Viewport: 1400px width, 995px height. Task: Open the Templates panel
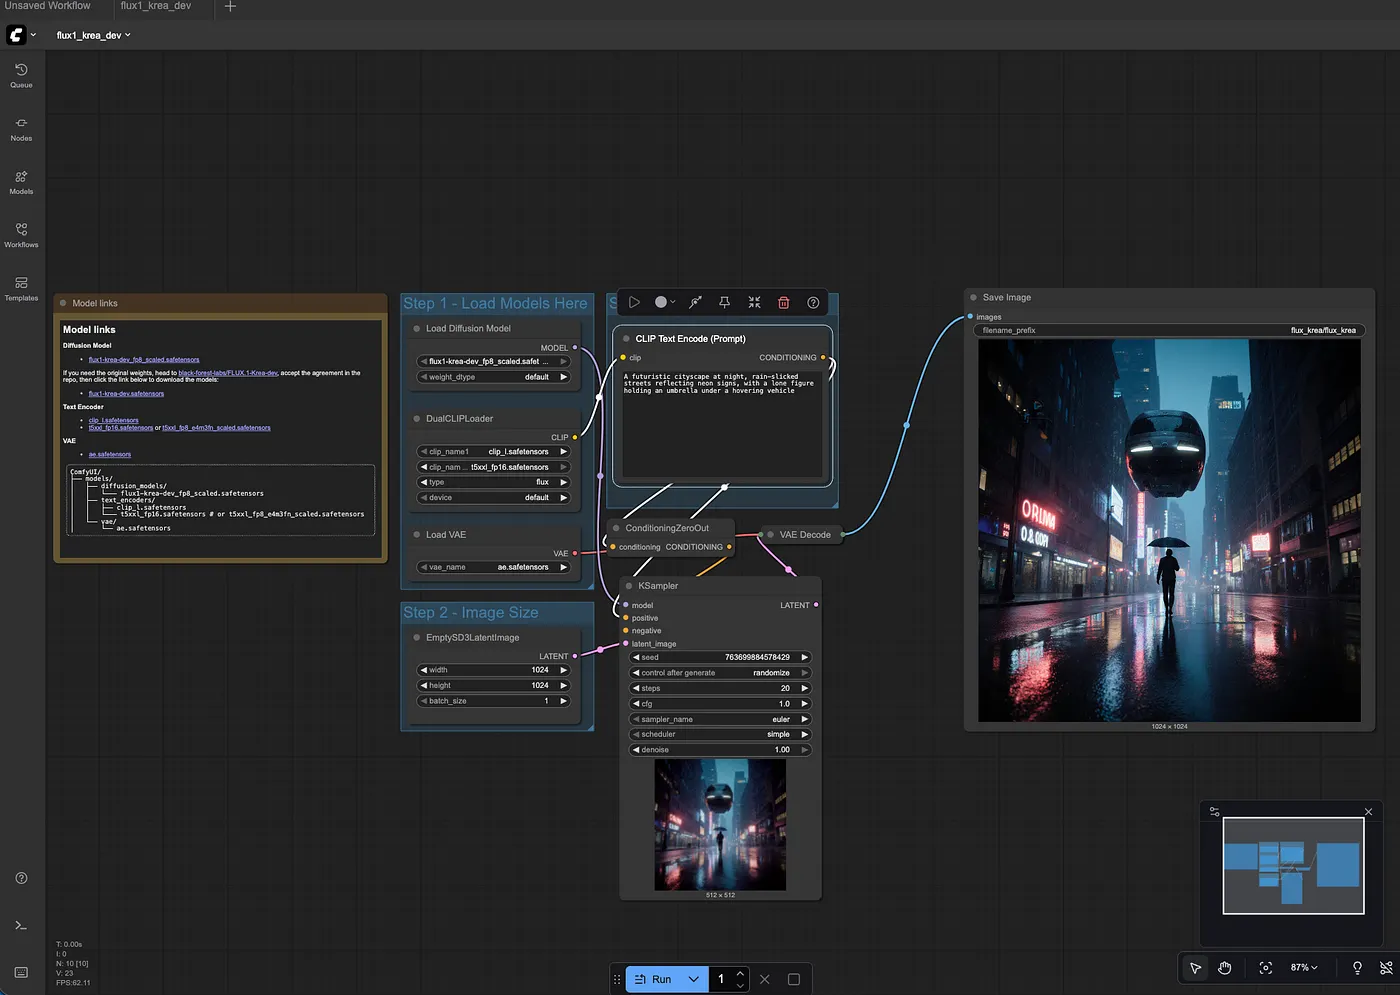[20, 290]
